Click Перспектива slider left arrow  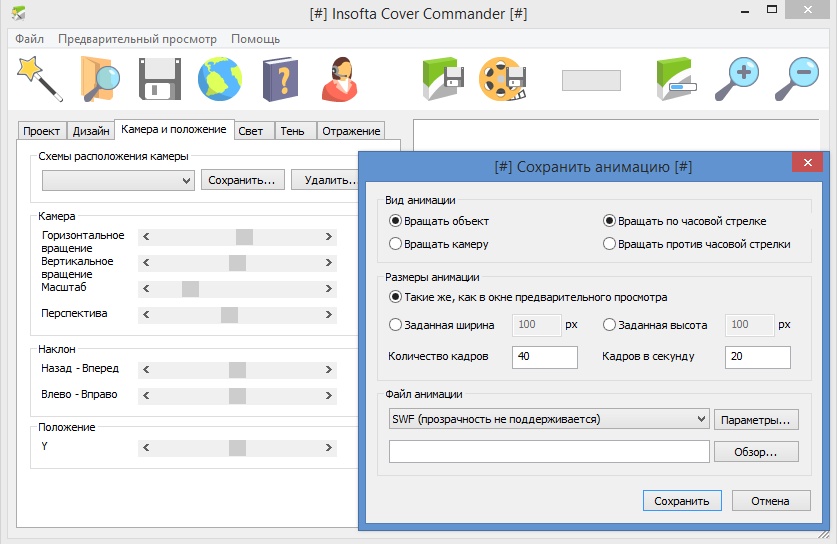146,315
